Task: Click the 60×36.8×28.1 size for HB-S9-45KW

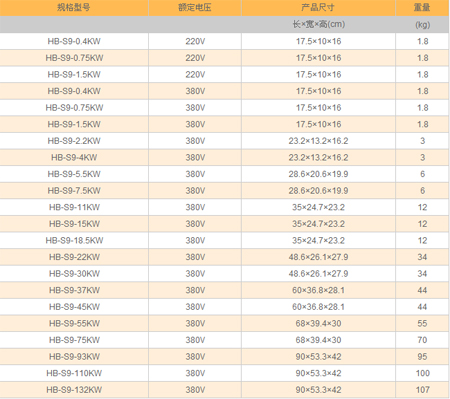Action: [318, 307]
